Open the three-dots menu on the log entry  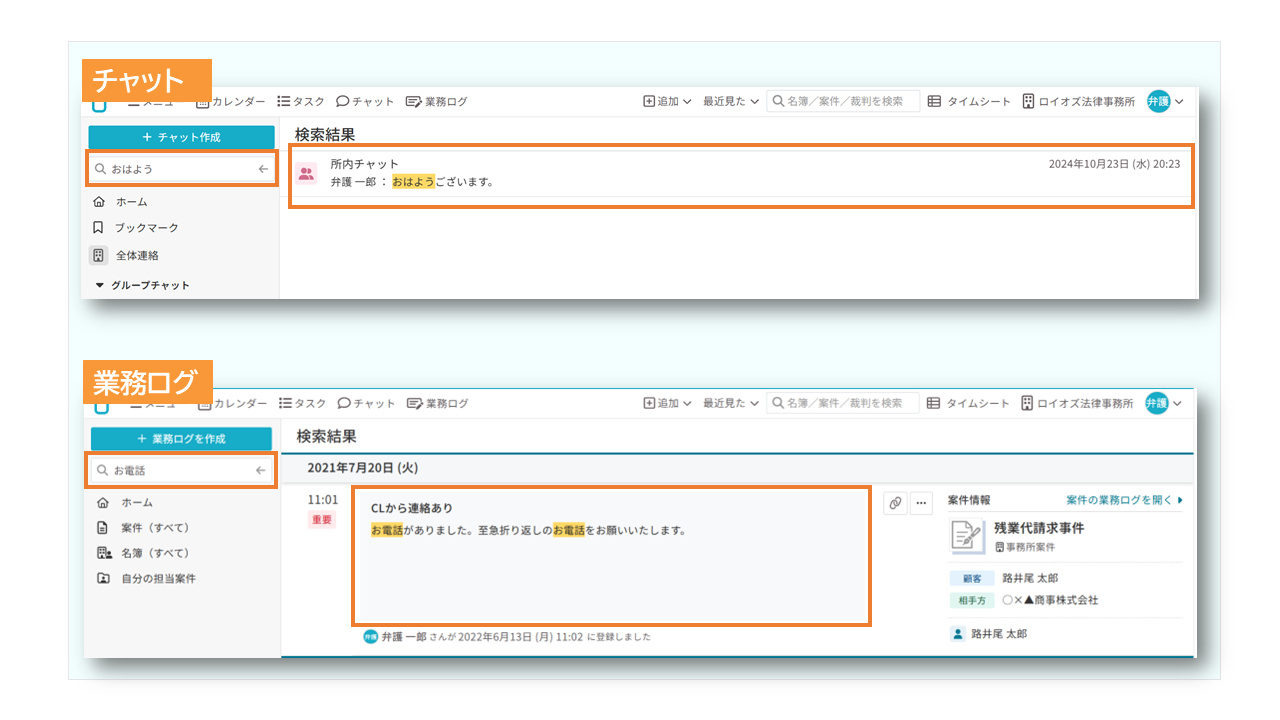pos(921,503)
